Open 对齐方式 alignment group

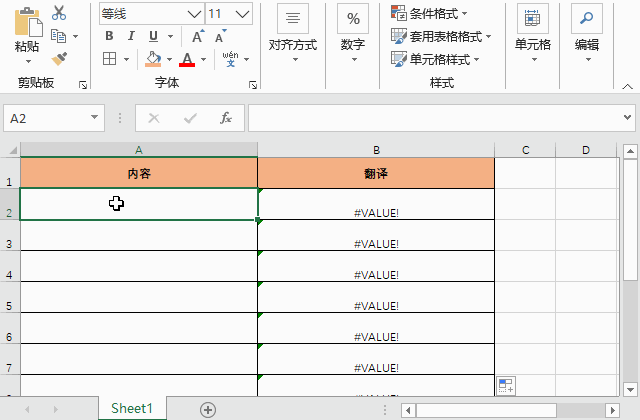pos(293,33)
